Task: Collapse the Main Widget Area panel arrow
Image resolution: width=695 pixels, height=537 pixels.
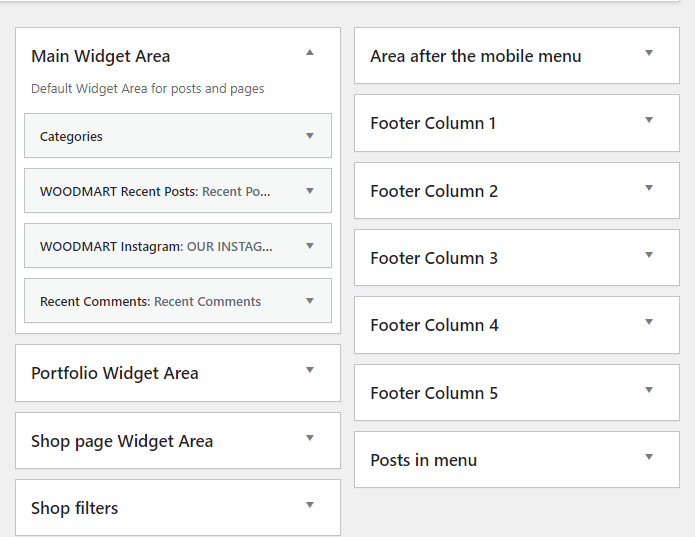Action: (x=310, y=52)
